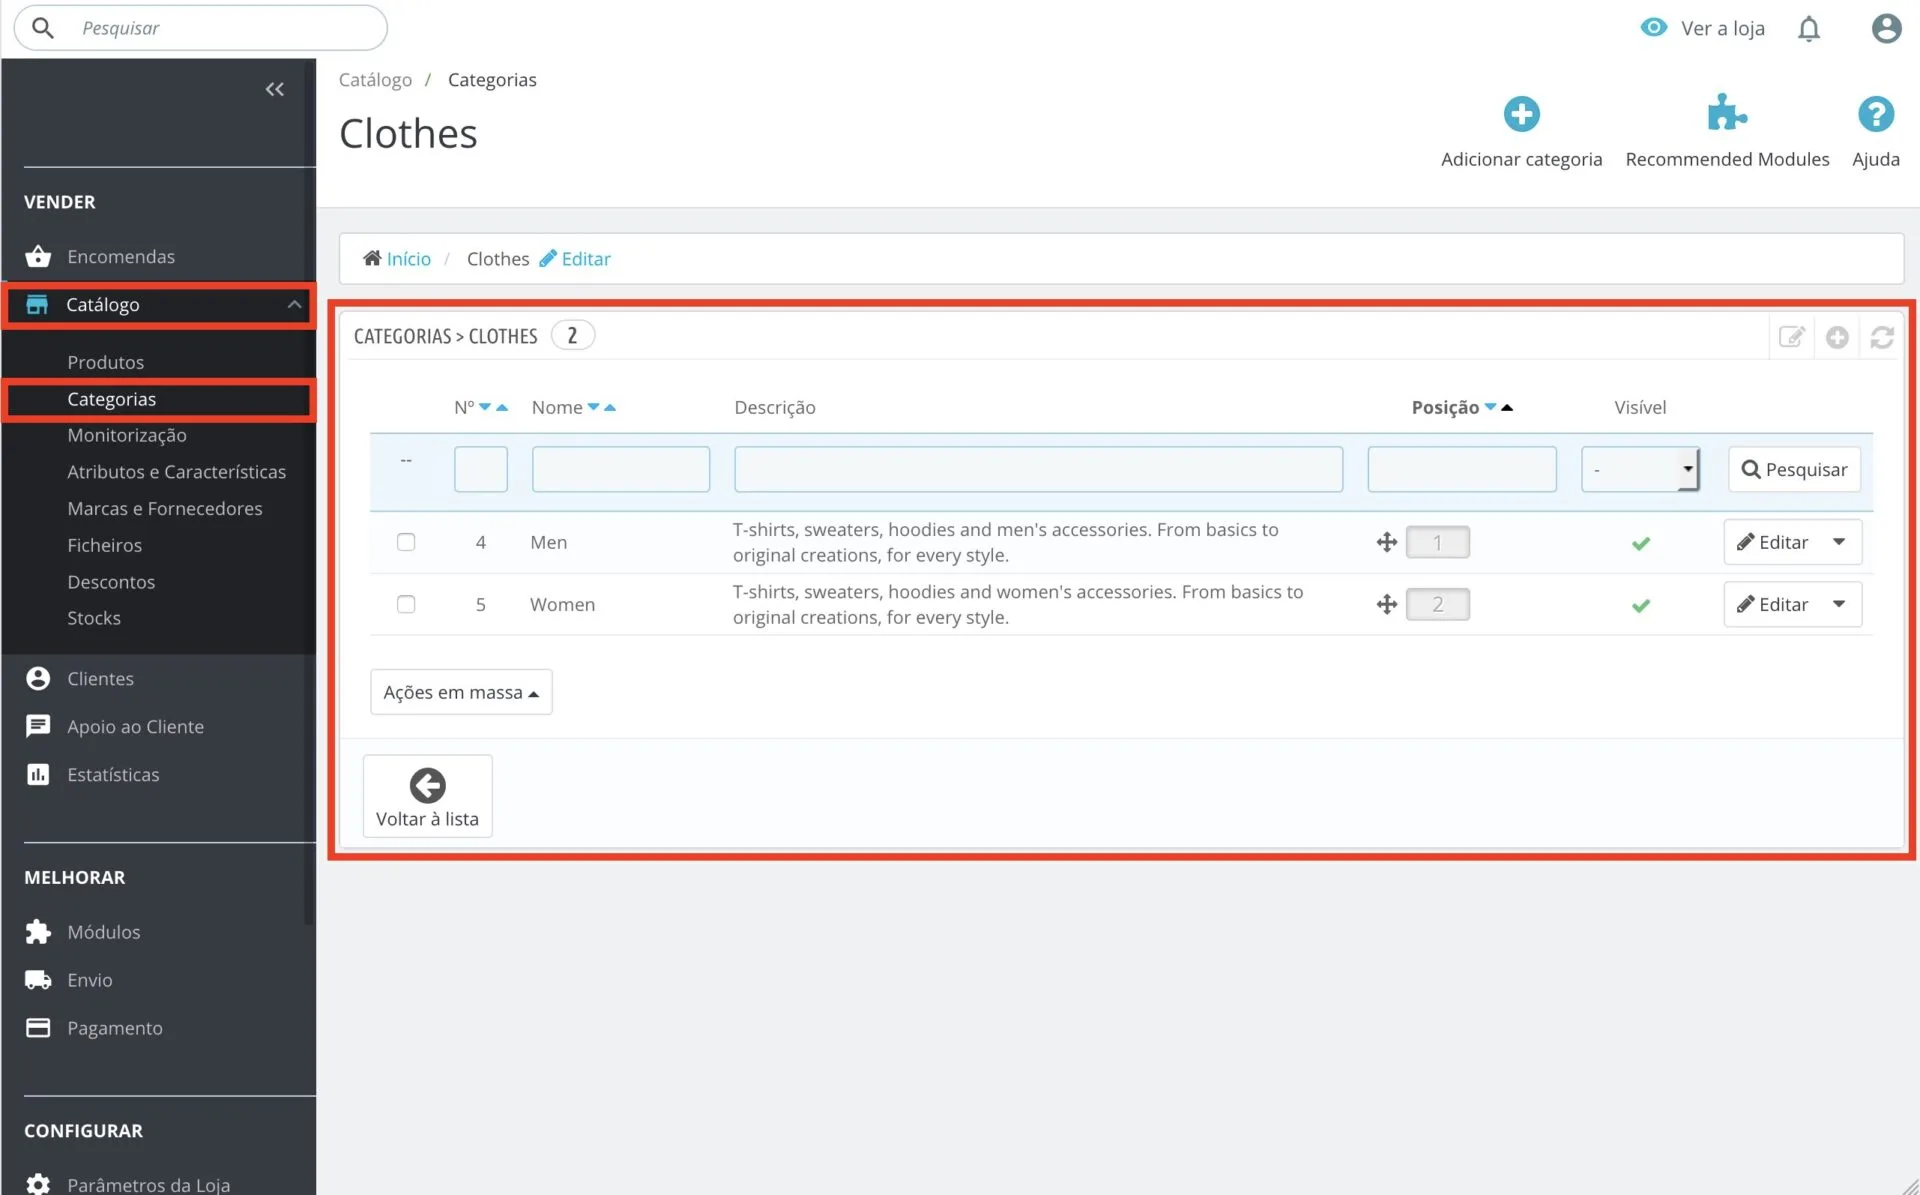Click the Nome filter input field

click(620, 469)
